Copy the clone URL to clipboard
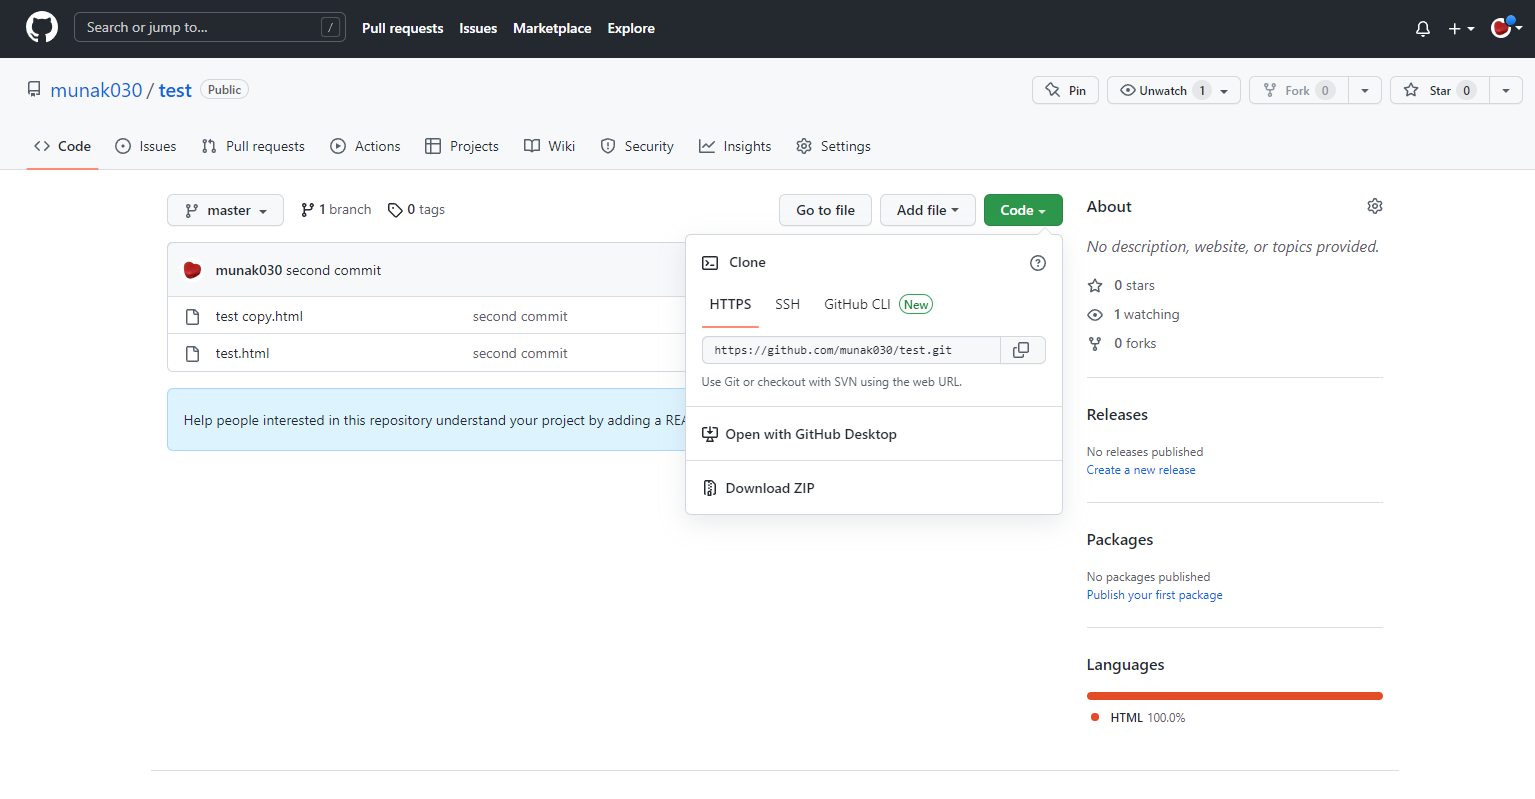Screen dimensions: 1535x799 point(1022,350)
